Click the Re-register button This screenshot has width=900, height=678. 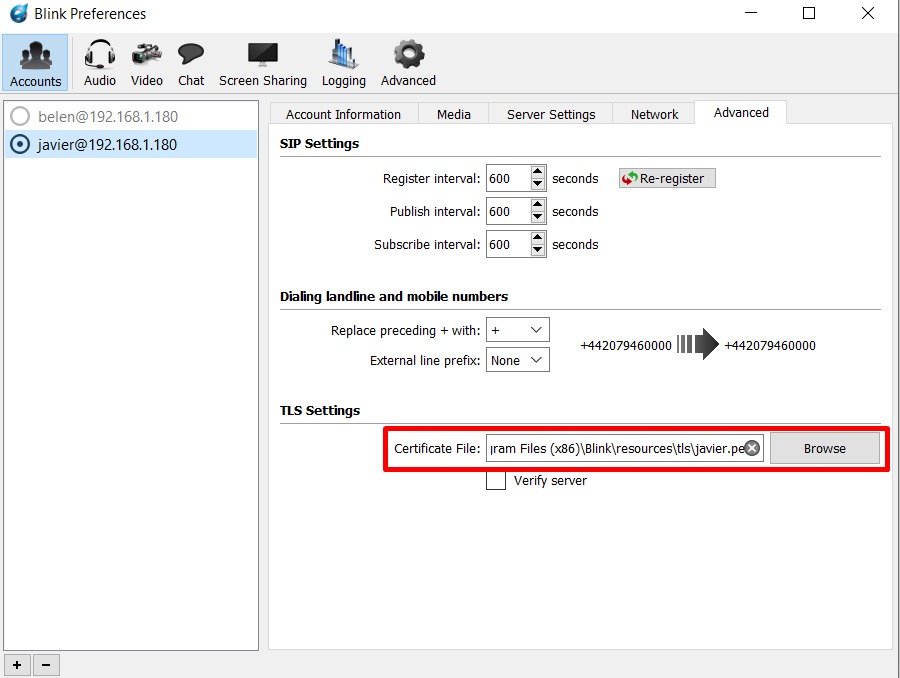tap(667, 179)
